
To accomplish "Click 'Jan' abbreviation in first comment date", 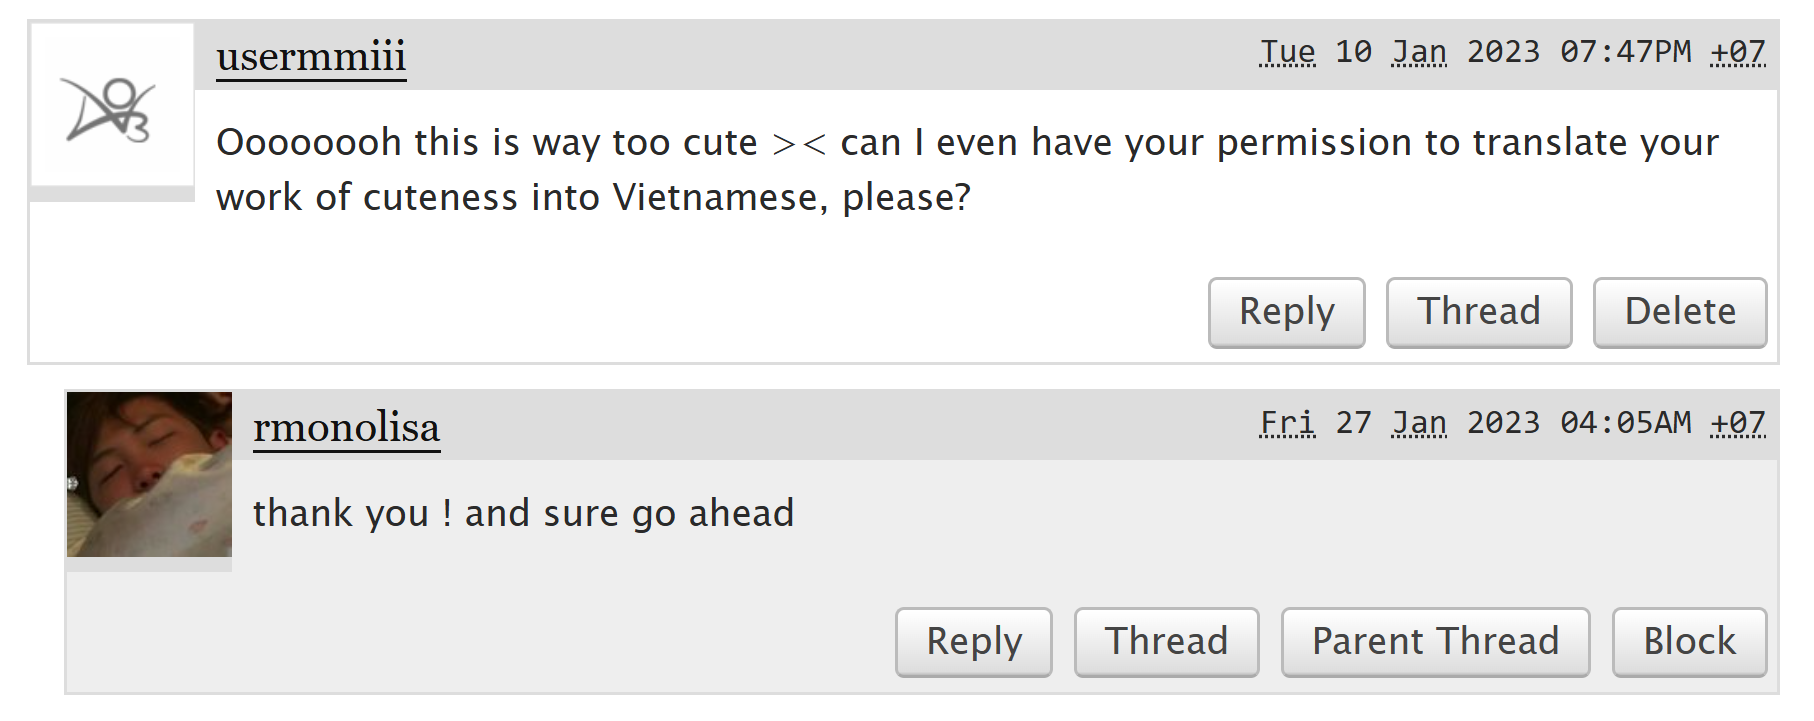I will click(x=1419, y=52).
